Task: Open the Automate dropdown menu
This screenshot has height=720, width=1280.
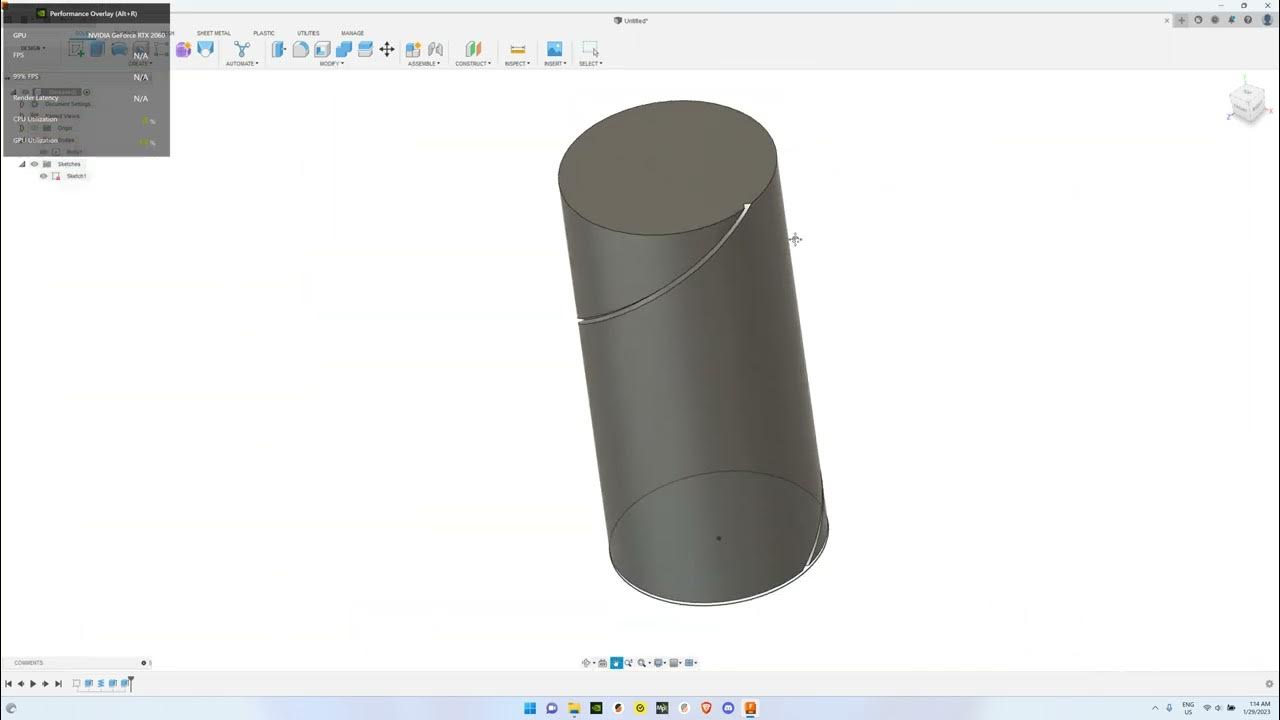Action: pos(242,64)
